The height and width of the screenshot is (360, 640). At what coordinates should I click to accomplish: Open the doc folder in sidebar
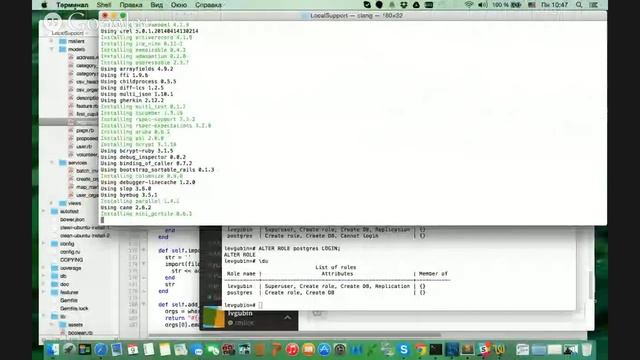pyautogui.click(x=60, y=284)
